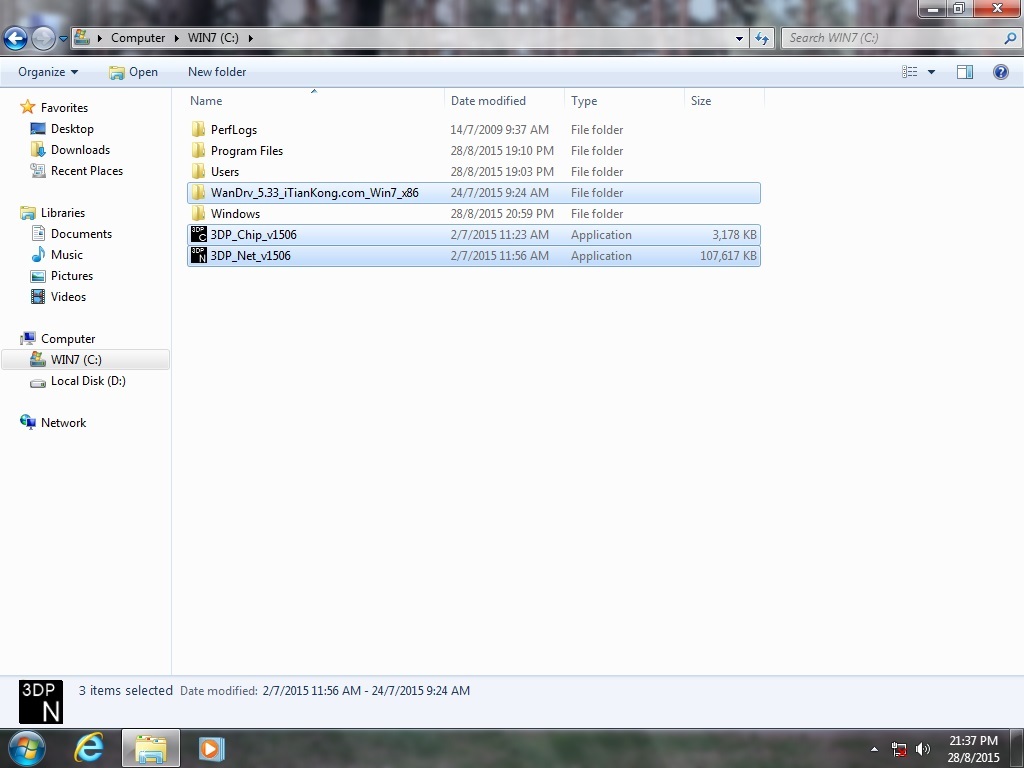The height and width of the screenshot is (768, 1024).
Task: Click the Windows Explorer taskbar icon
Action: coord(151,748)
